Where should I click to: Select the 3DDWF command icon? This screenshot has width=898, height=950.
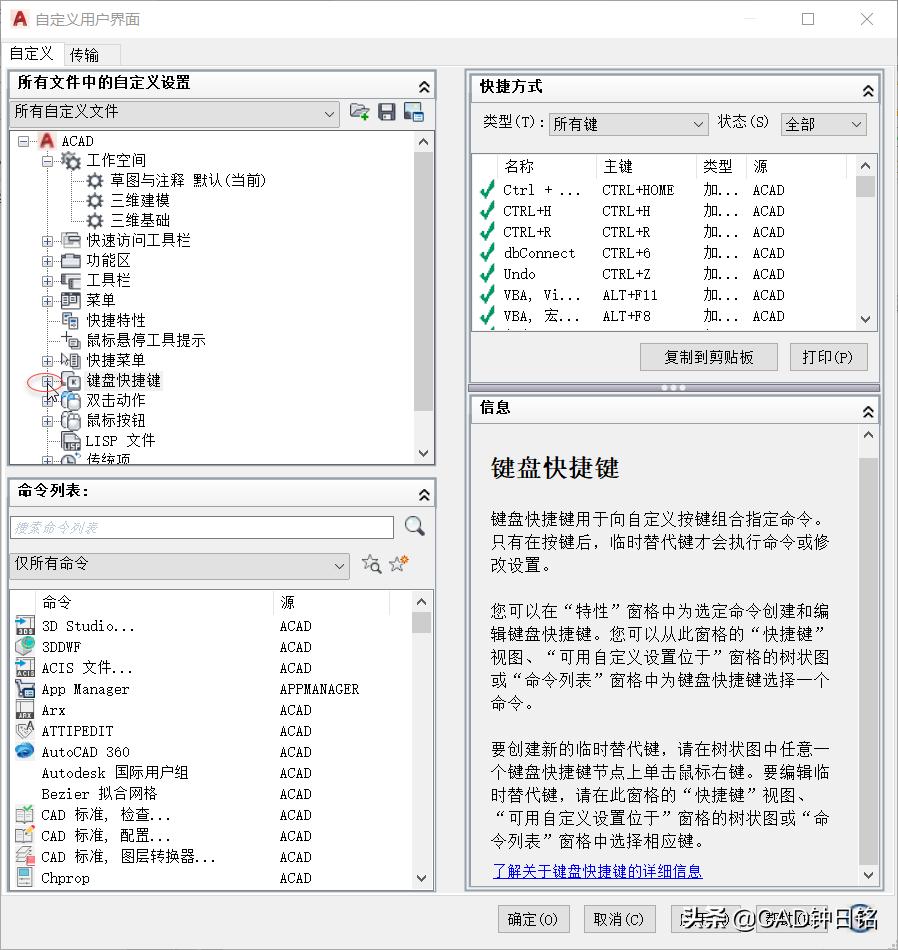pos(24,646)
